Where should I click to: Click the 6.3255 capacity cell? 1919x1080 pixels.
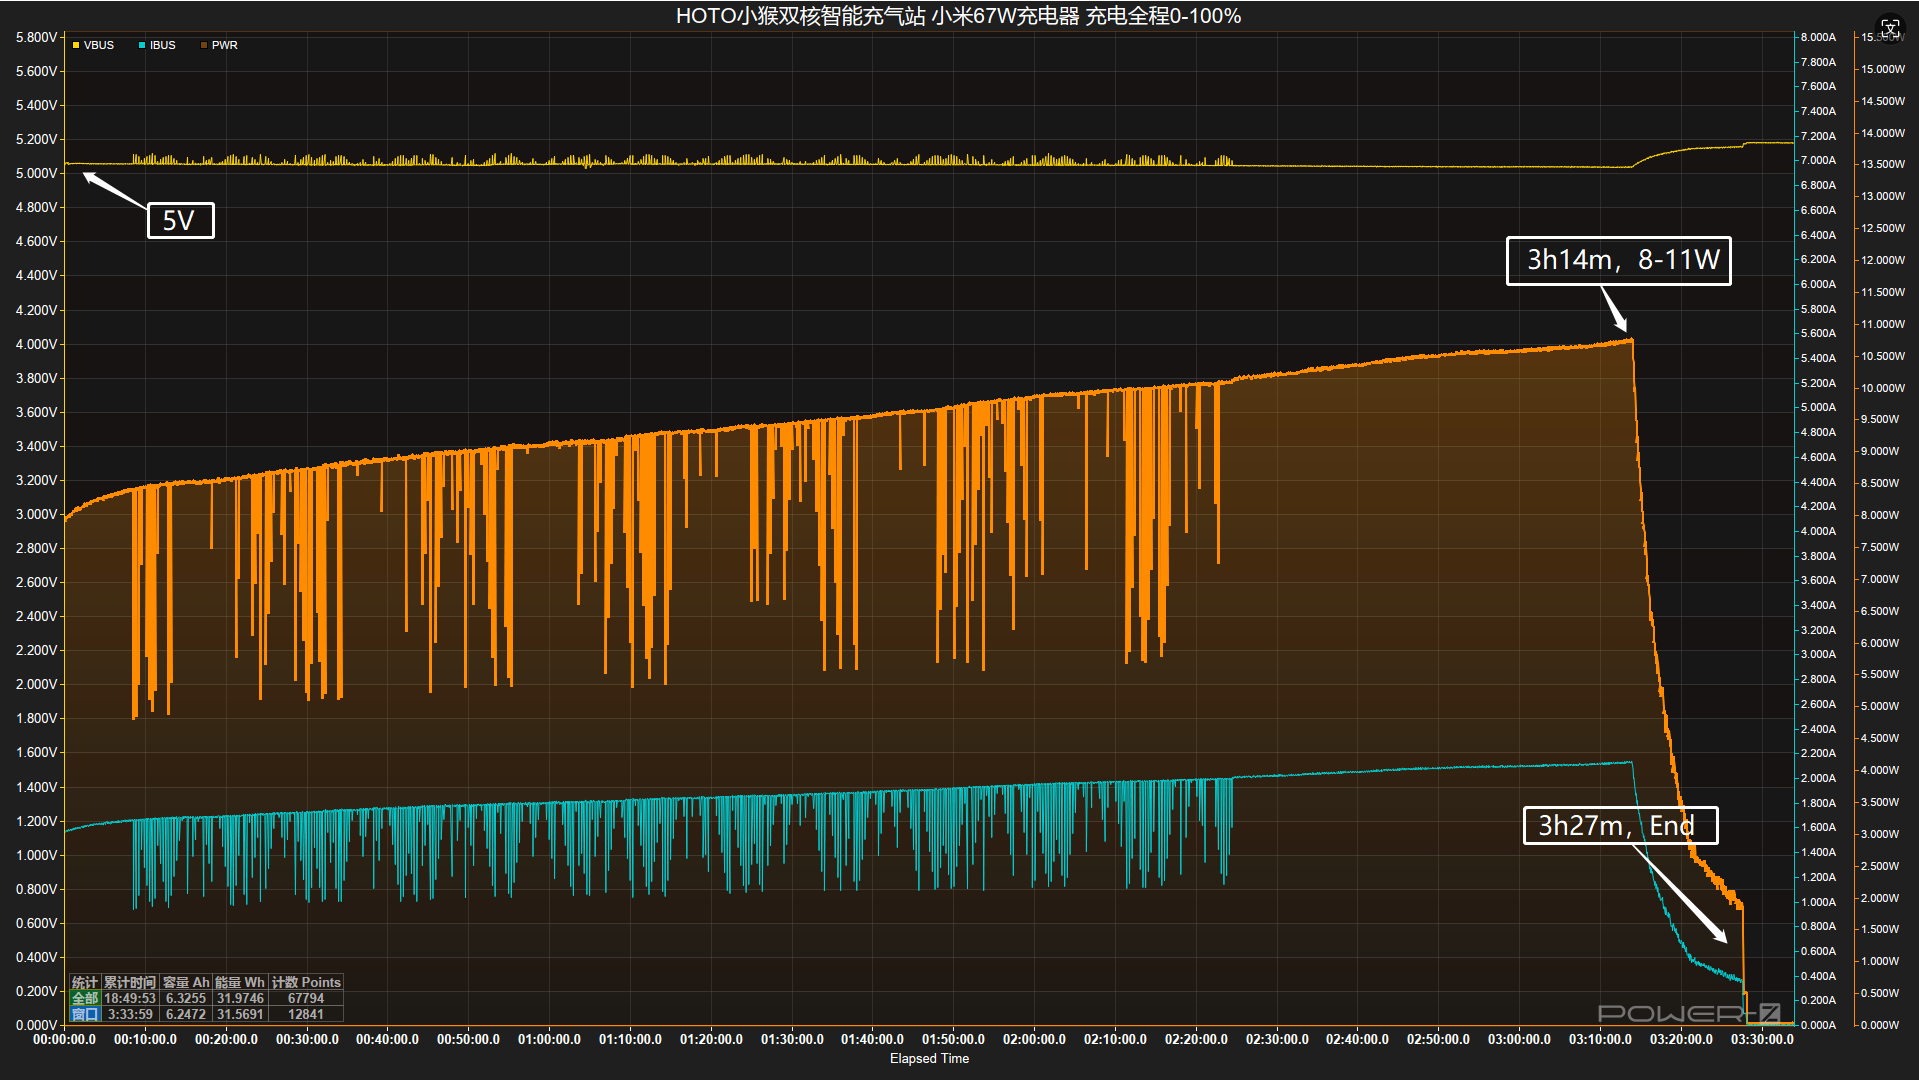point(186,998)
